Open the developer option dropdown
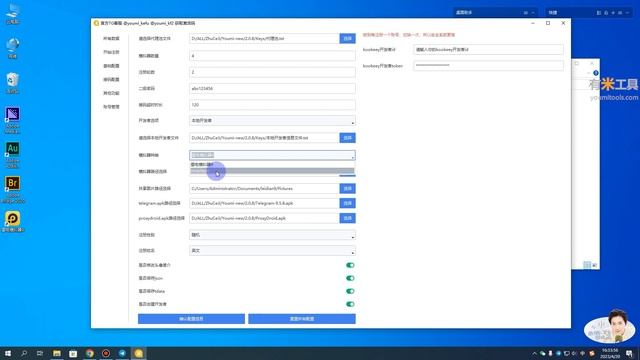Viewport: 640px width, 360px height. 272,121
